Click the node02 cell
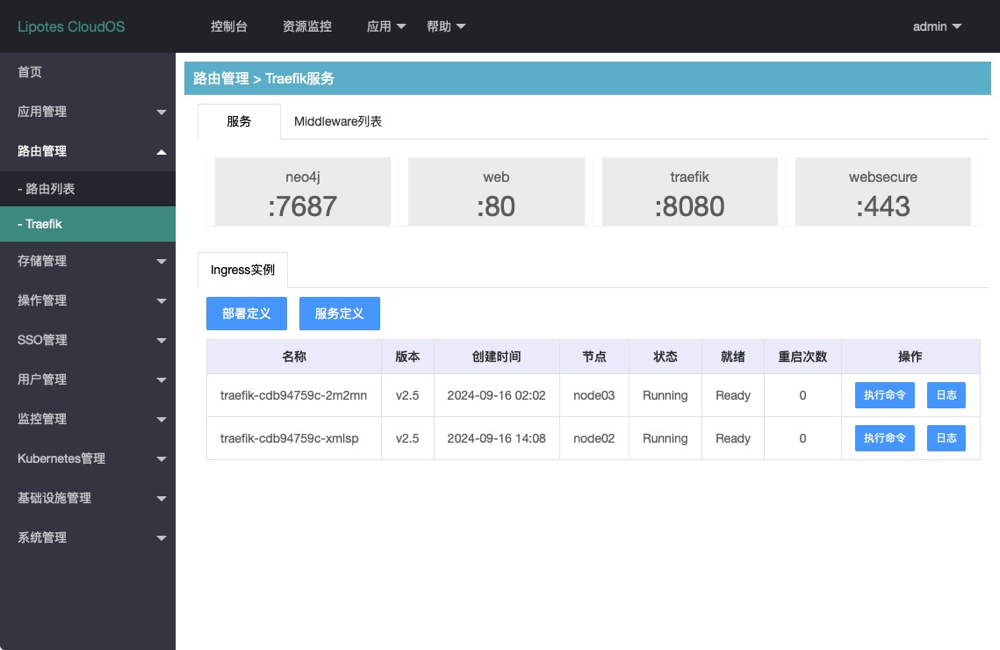The height and width of the screenshot is (650, 1000). (x=594, y=439)
